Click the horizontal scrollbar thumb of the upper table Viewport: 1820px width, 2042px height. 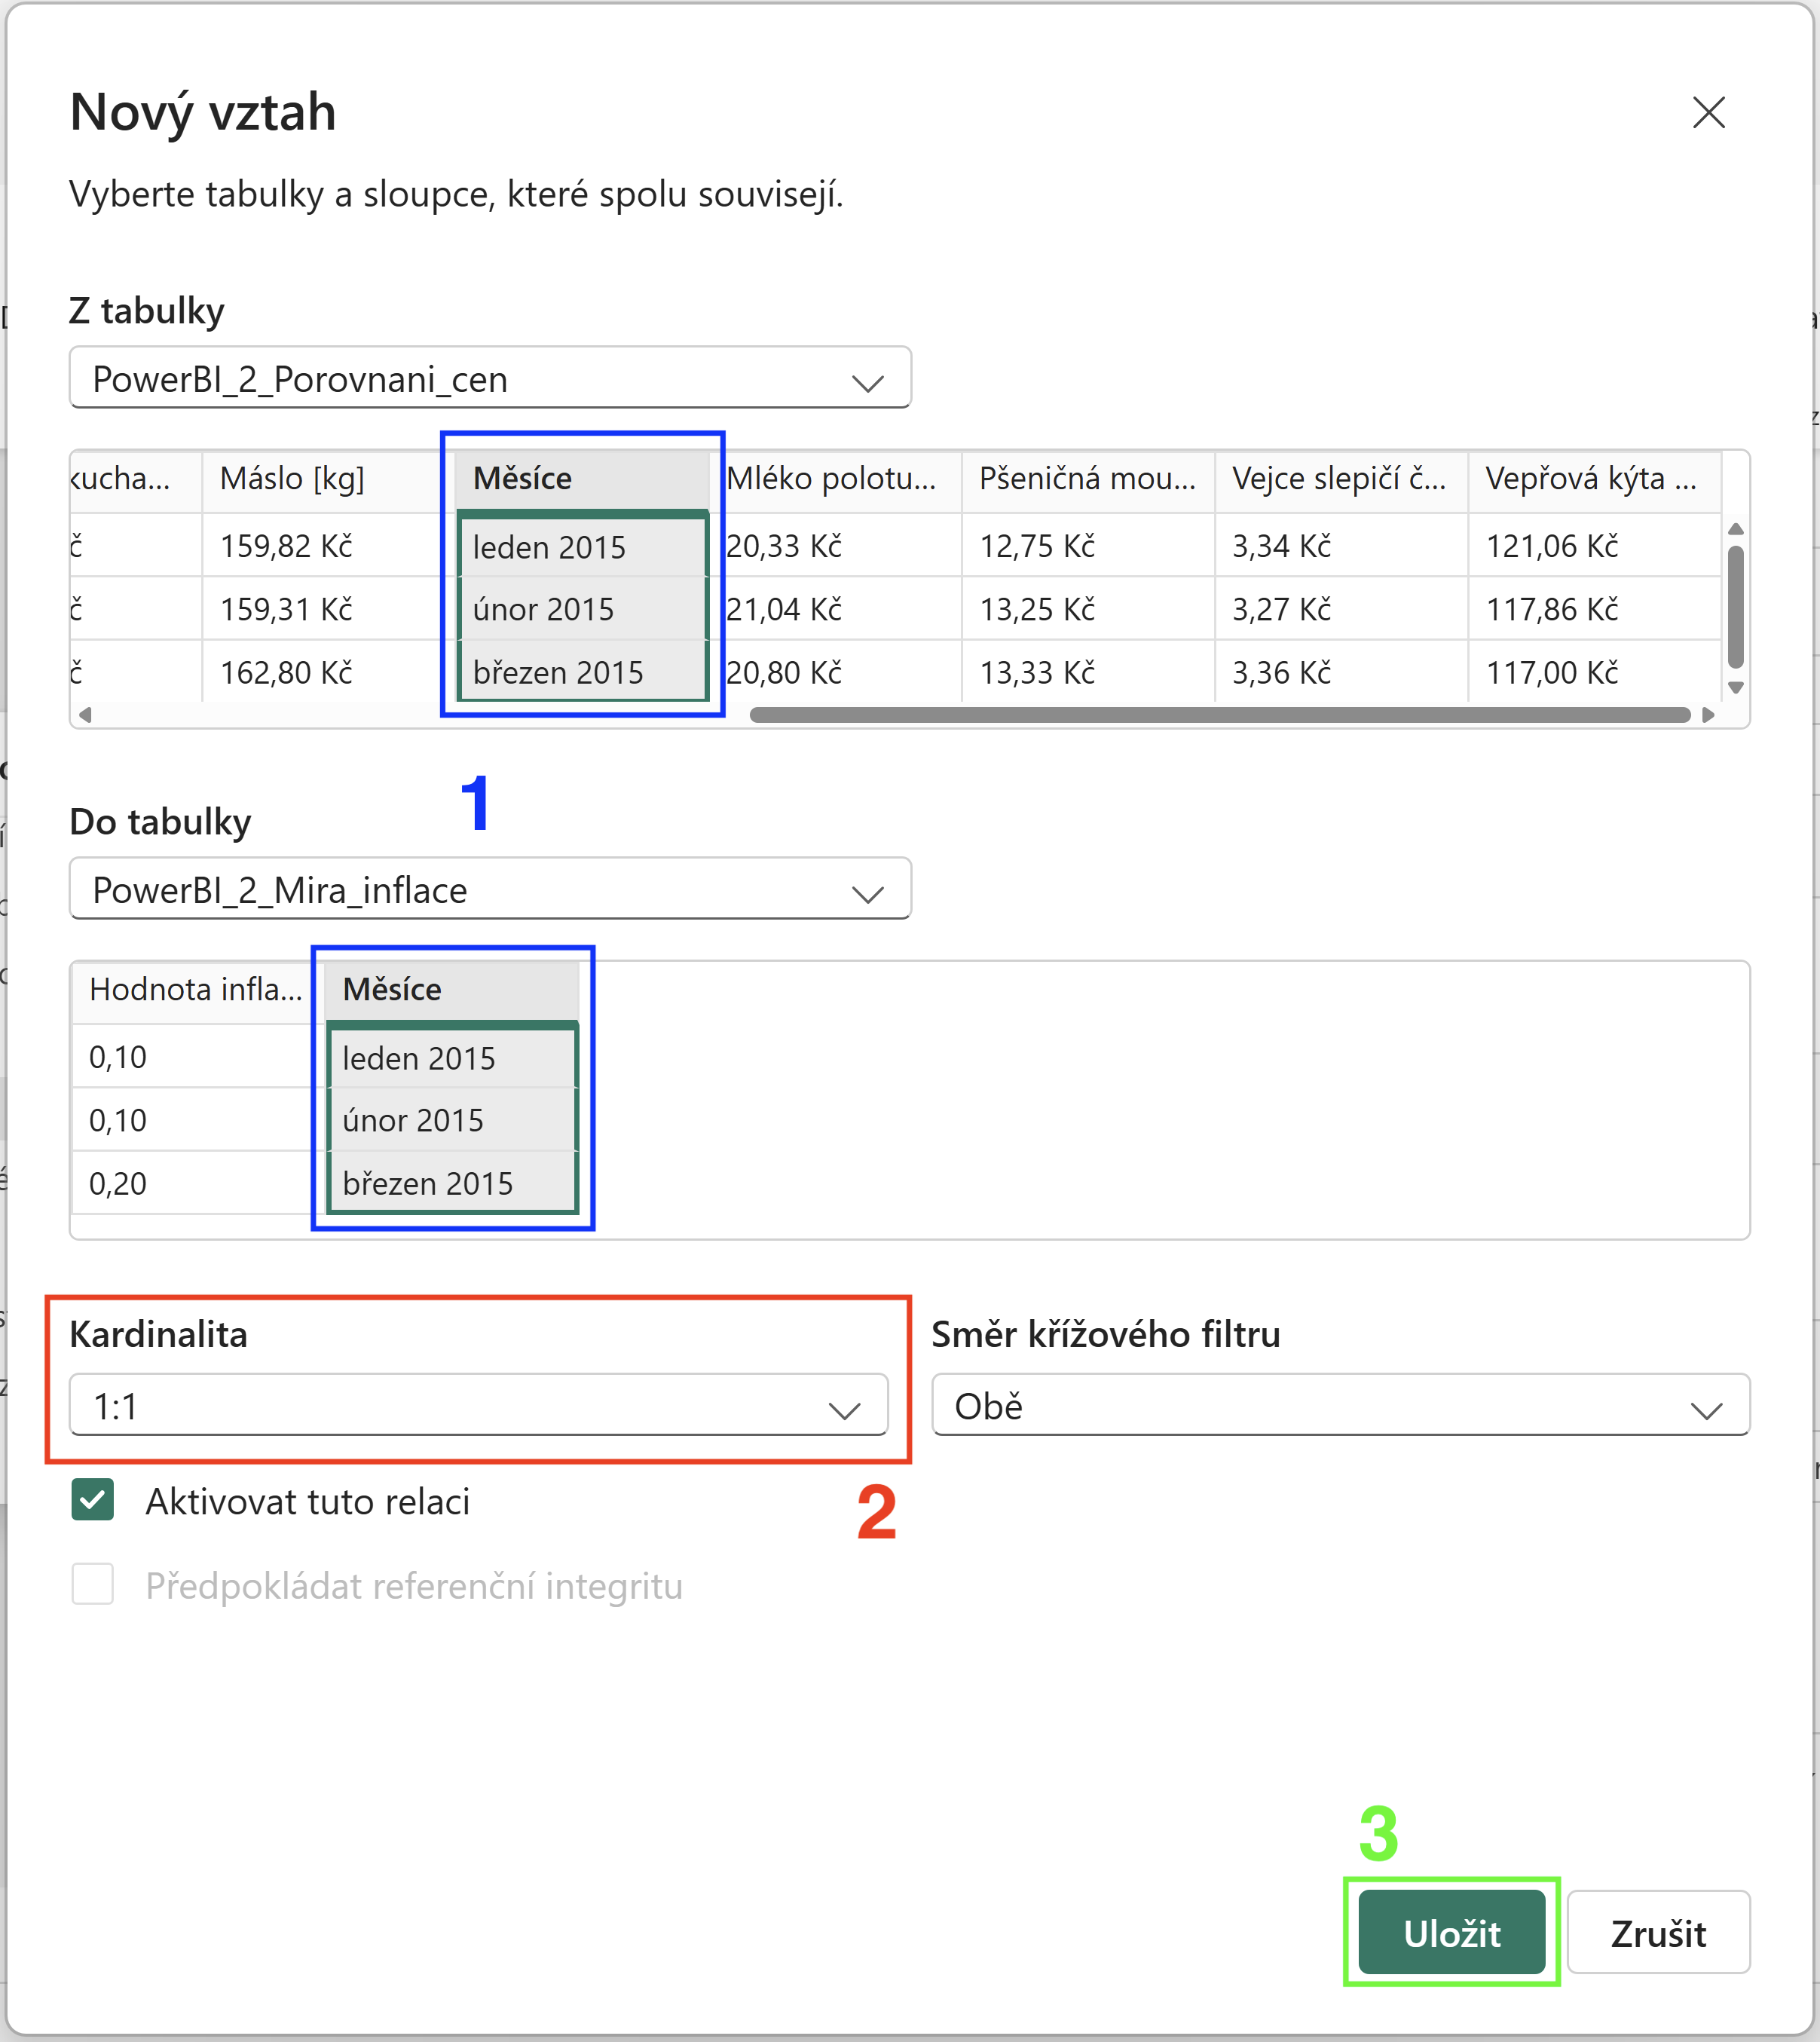[x=1220, y=715]
